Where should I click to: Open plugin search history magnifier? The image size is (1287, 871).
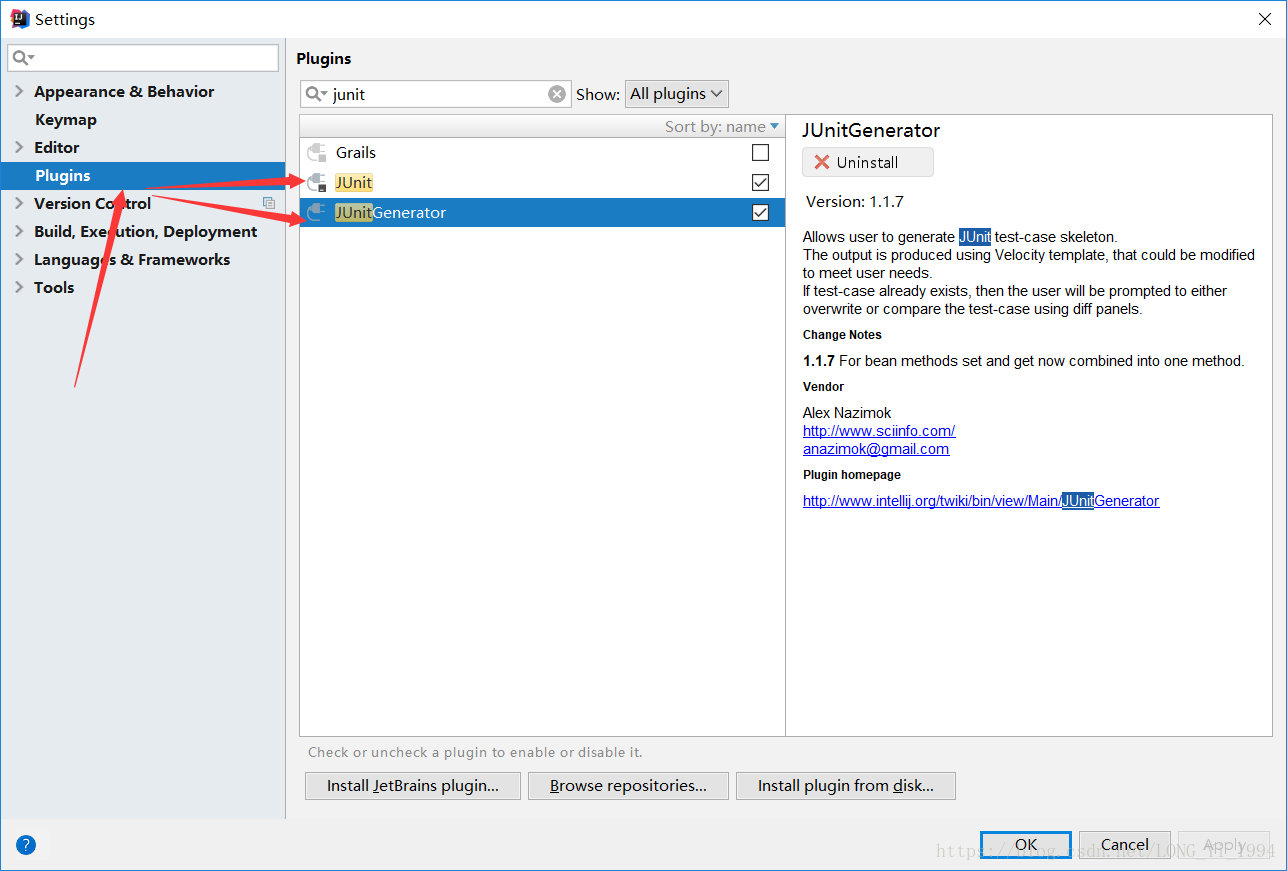(316, 94)
